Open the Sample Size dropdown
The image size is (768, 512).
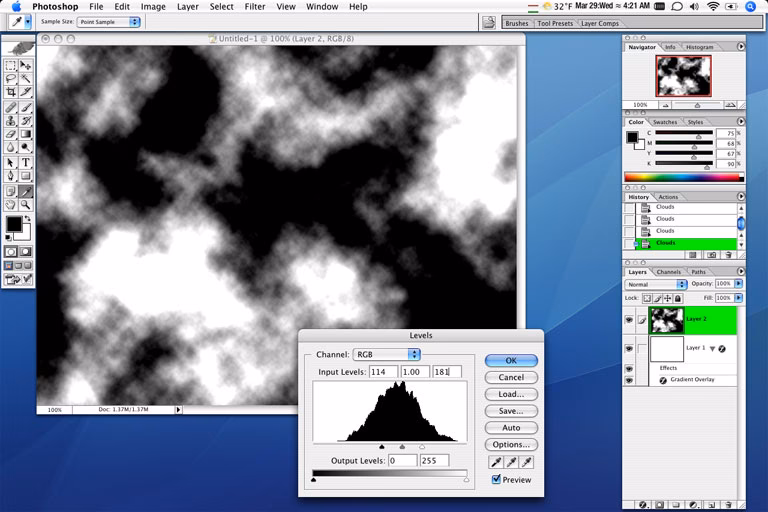pos(108,21)
